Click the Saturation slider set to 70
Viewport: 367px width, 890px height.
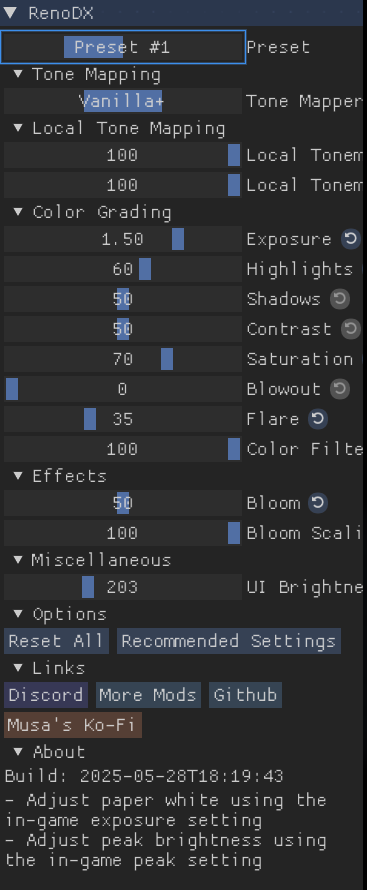coord(123,359)
